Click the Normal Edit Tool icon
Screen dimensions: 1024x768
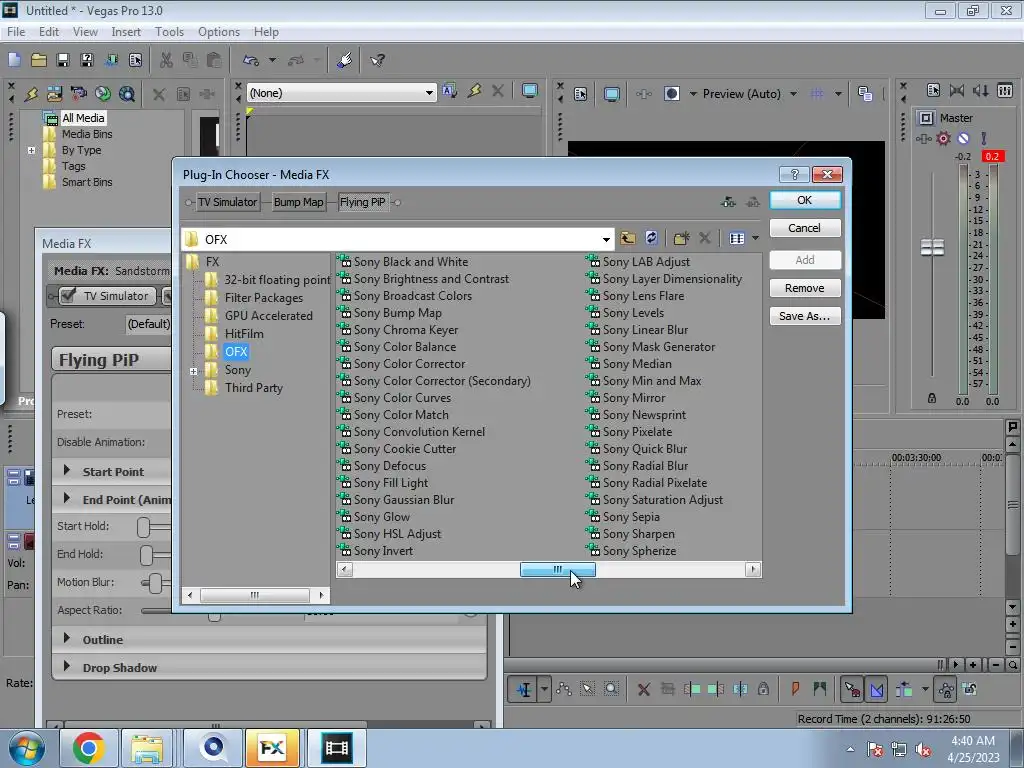click(524, 689)
